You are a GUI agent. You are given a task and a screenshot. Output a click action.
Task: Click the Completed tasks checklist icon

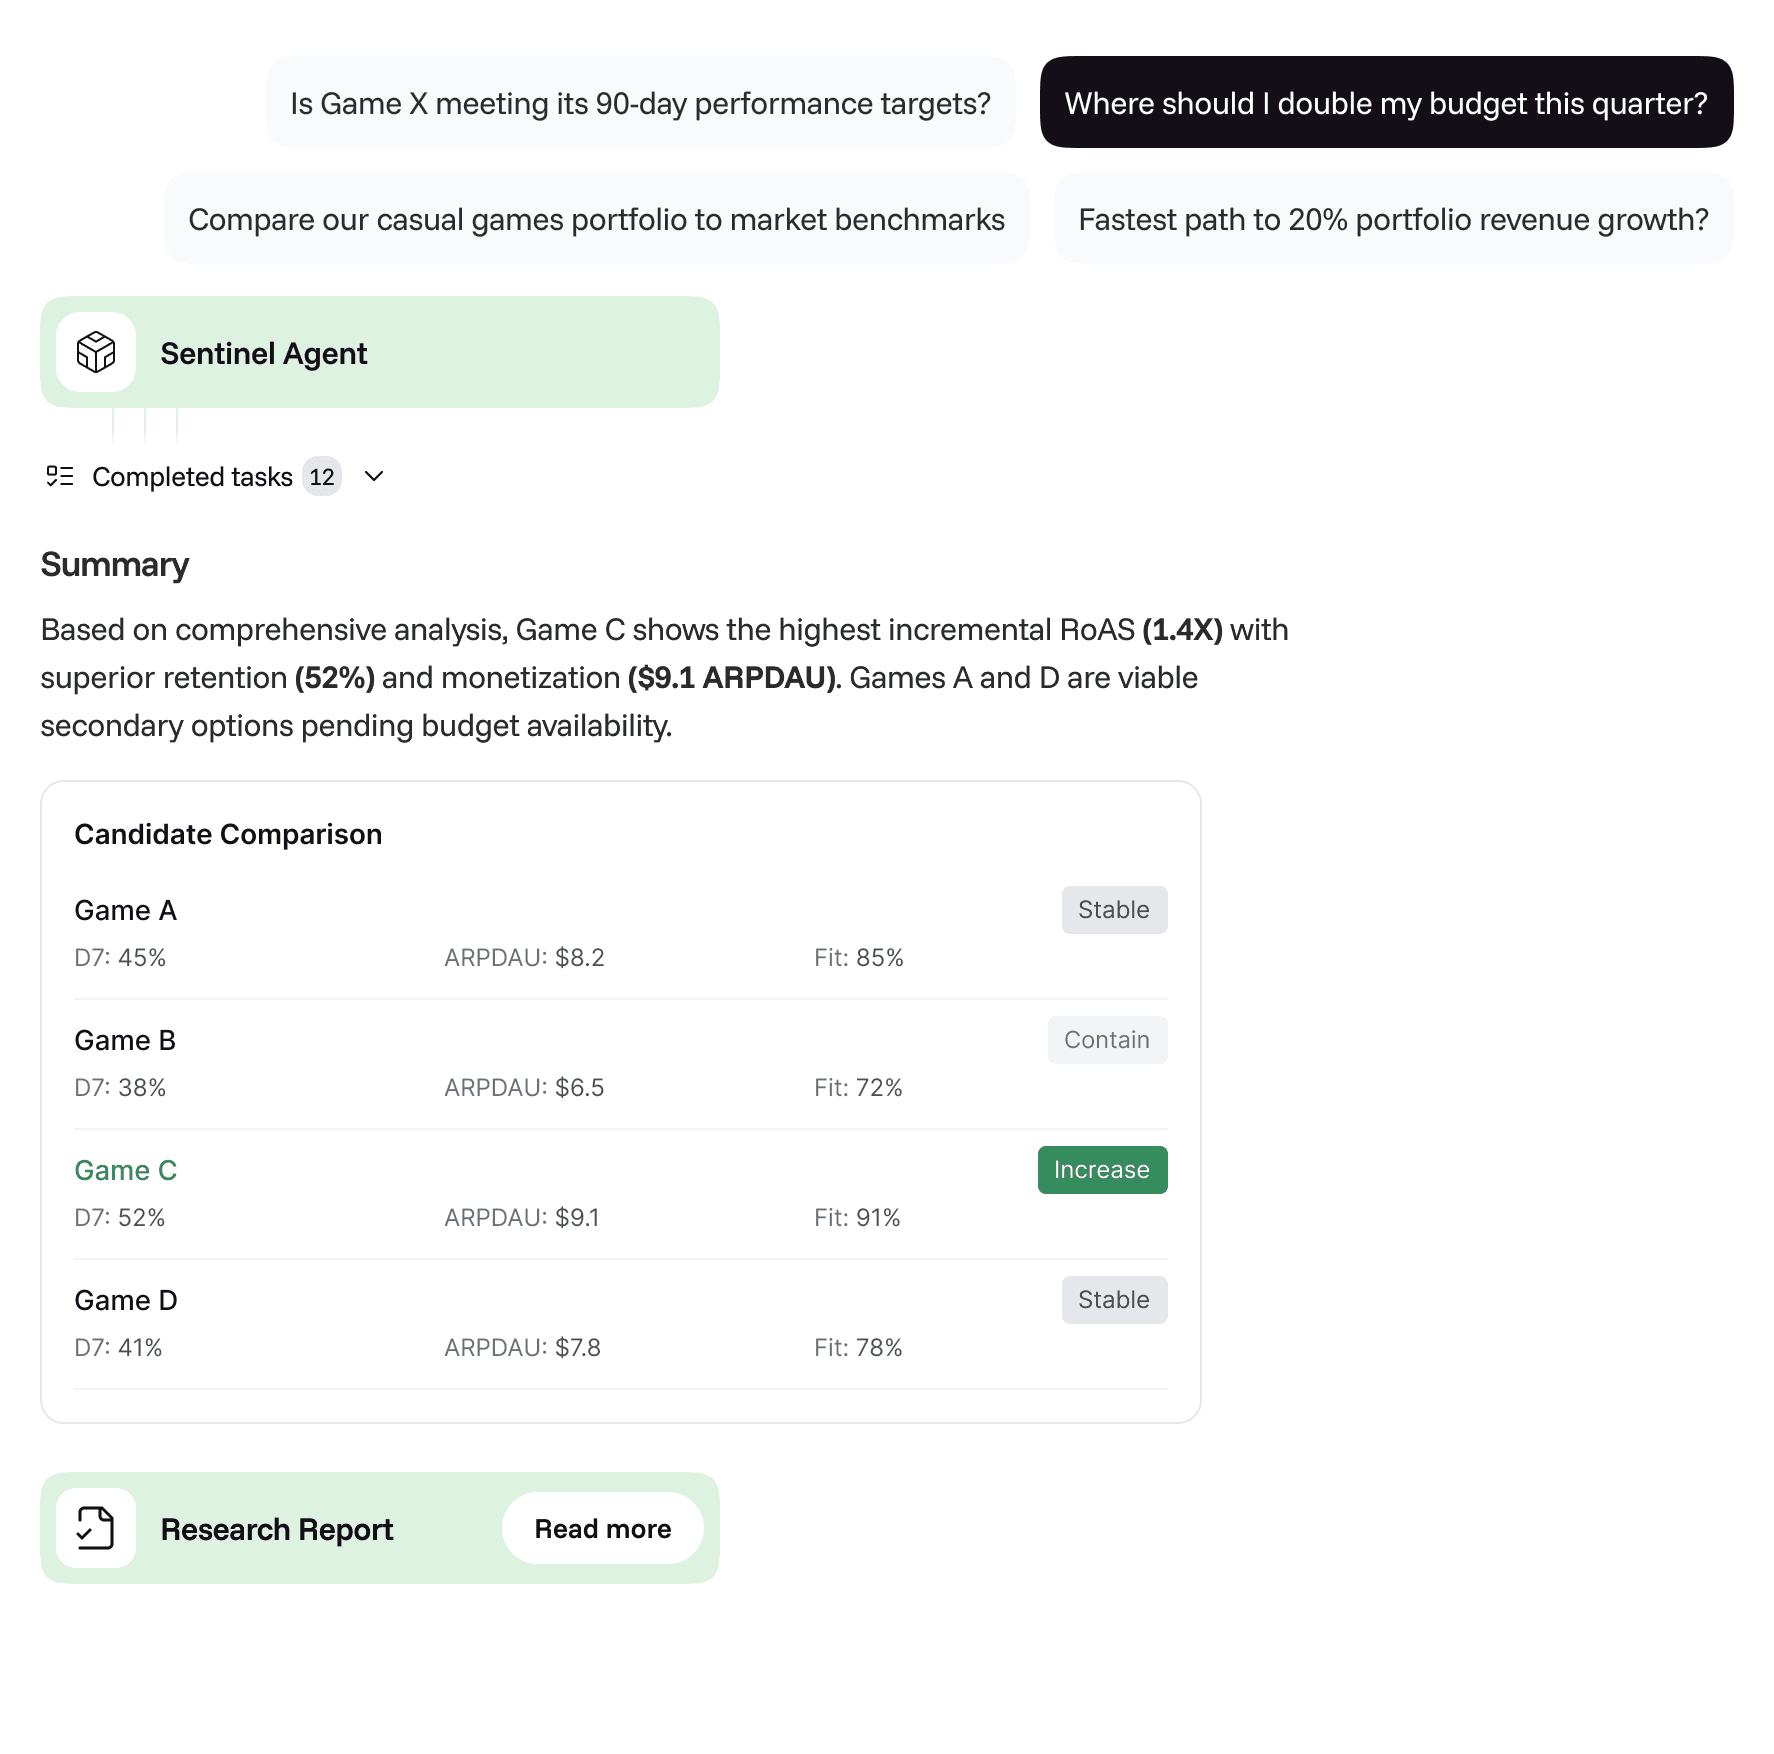coord(60,476)
